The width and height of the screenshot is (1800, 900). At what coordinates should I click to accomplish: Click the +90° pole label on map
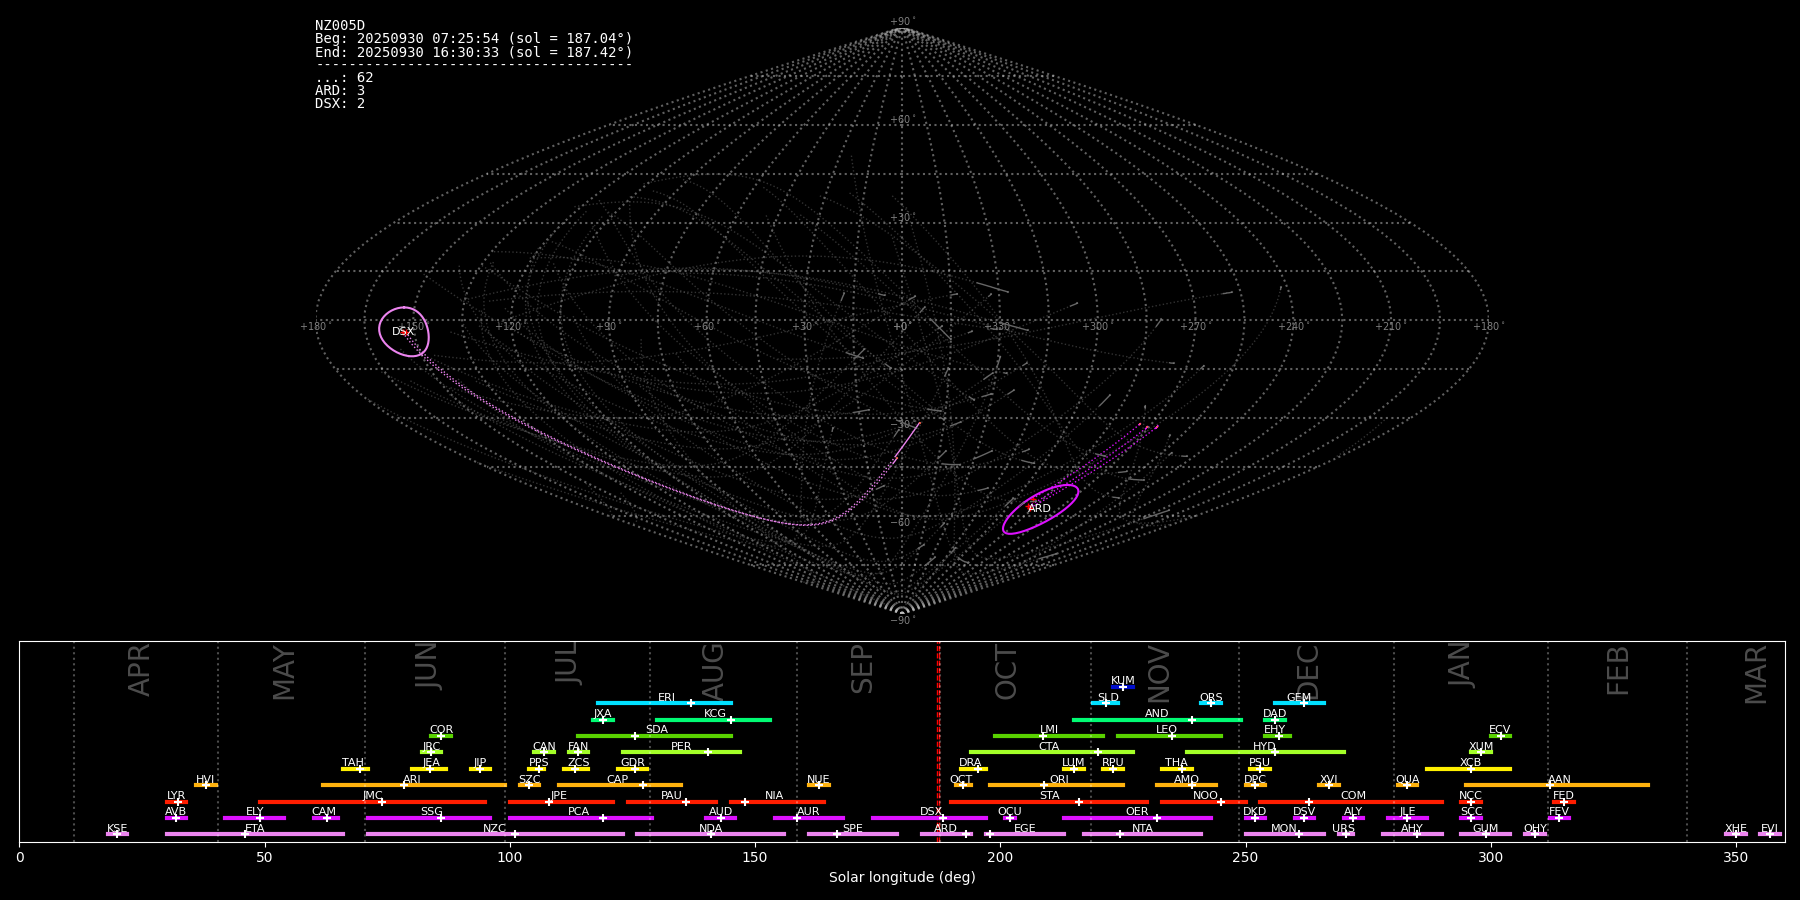902,22
